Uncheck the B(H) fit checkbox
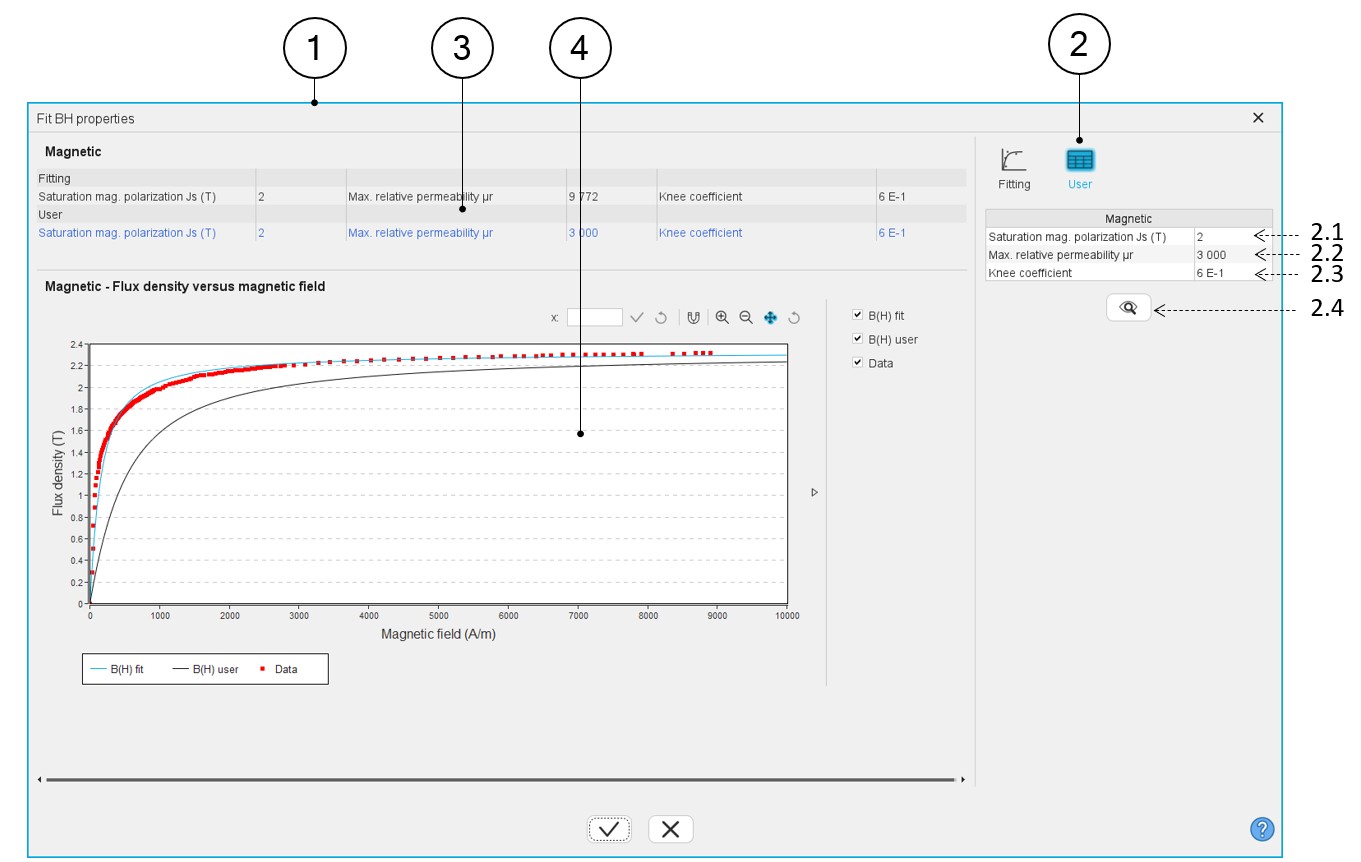 point(857,315)
